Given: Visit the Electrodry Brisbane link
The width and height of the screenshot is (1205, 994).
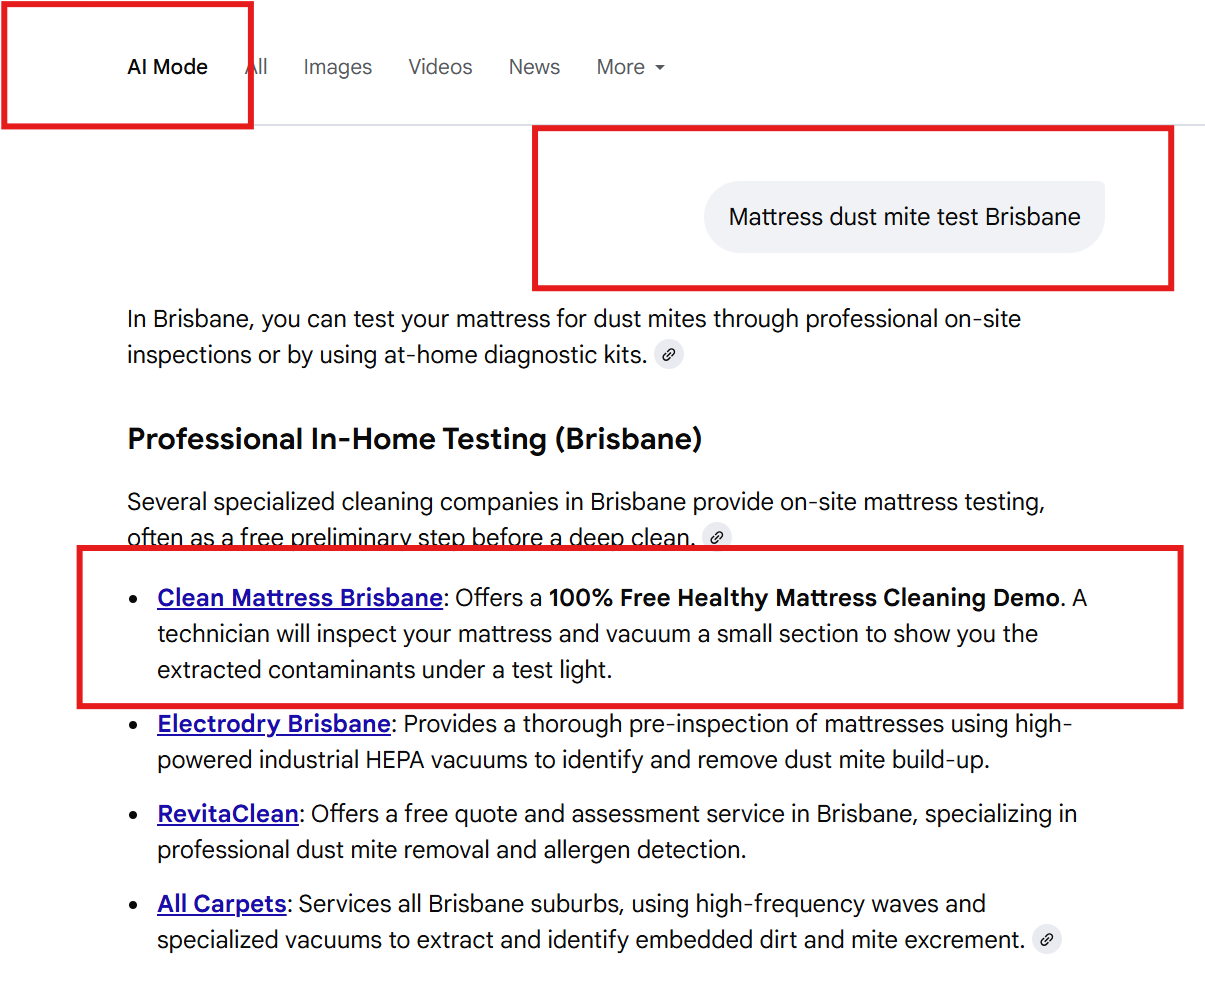Looking at the screenshot, I should [273, 723].
